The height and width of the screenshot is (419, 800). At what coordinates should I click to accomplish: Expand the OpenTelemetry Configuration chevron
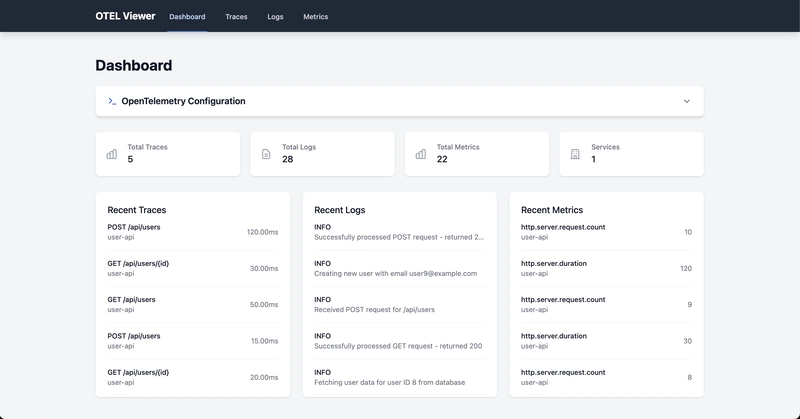click(686, 101)
